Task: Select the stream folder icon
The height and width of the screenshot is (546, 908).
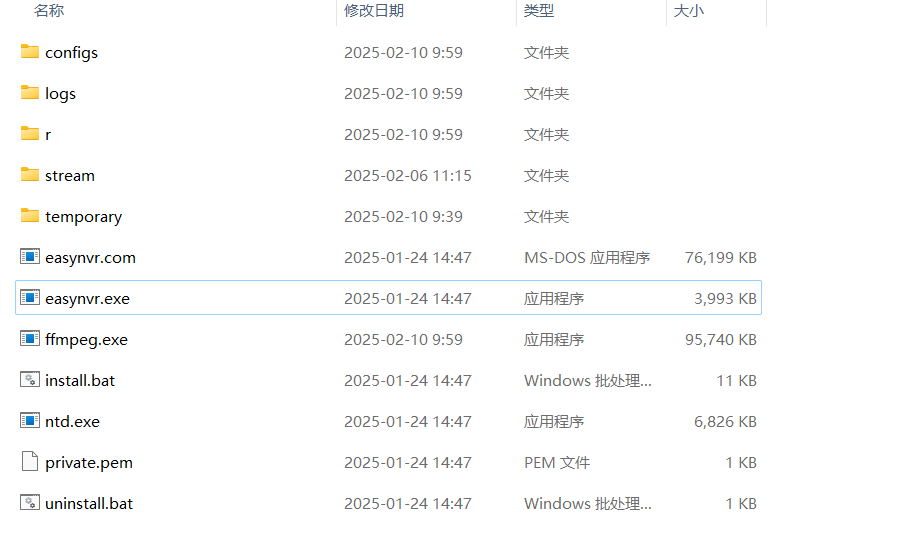Action: click(30, 175)
